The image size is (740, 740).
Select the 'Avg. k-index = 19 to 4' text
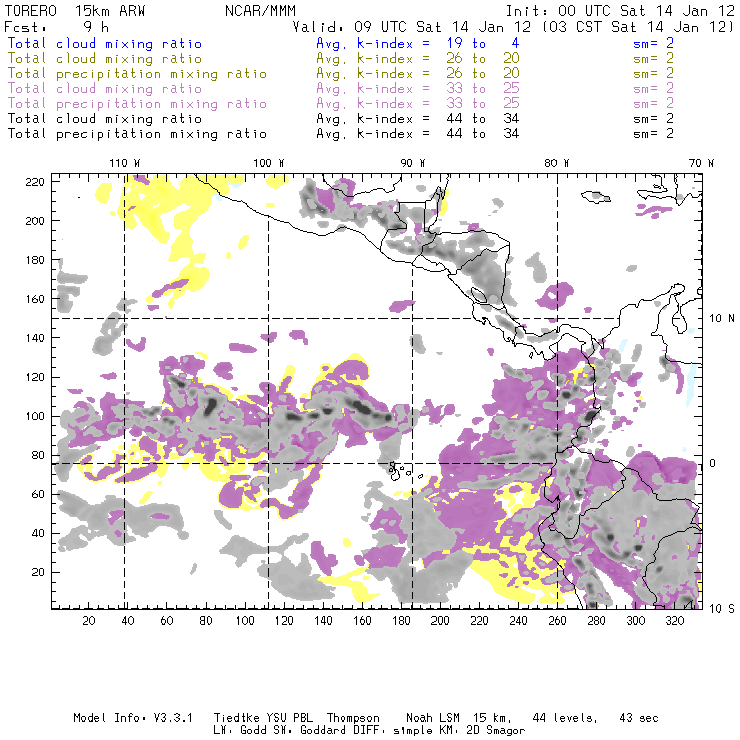click(418, 43)
